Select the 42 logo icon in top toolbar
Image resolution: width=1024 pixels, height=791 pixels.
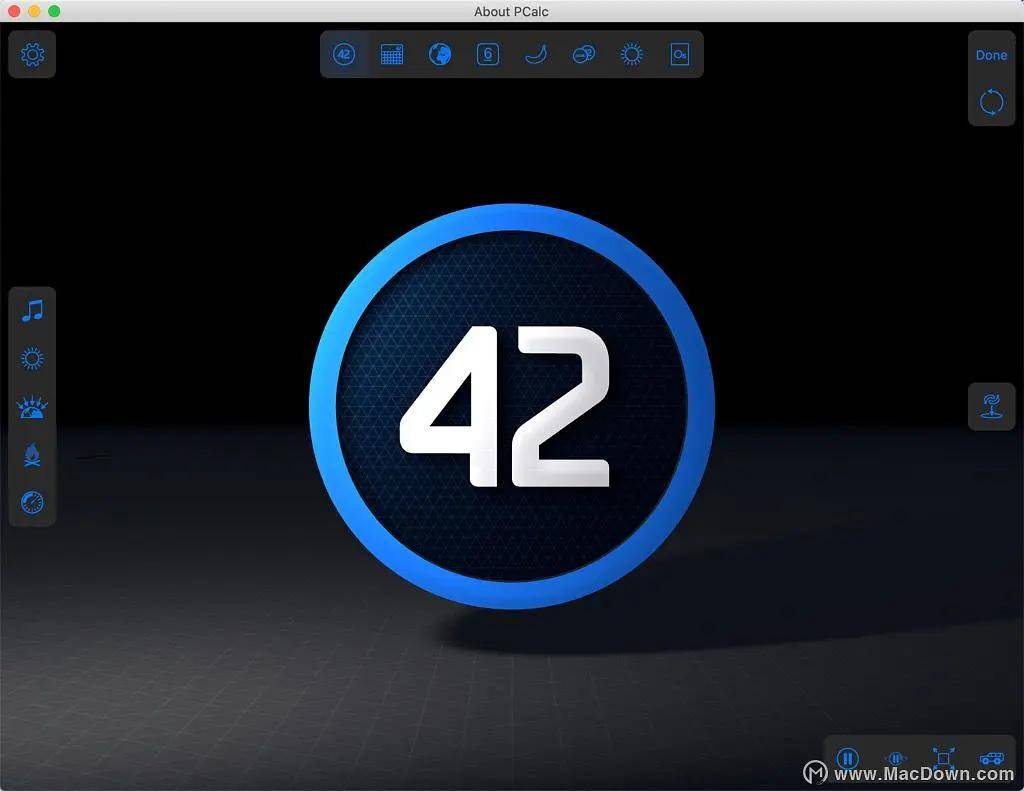click(344, 55)
